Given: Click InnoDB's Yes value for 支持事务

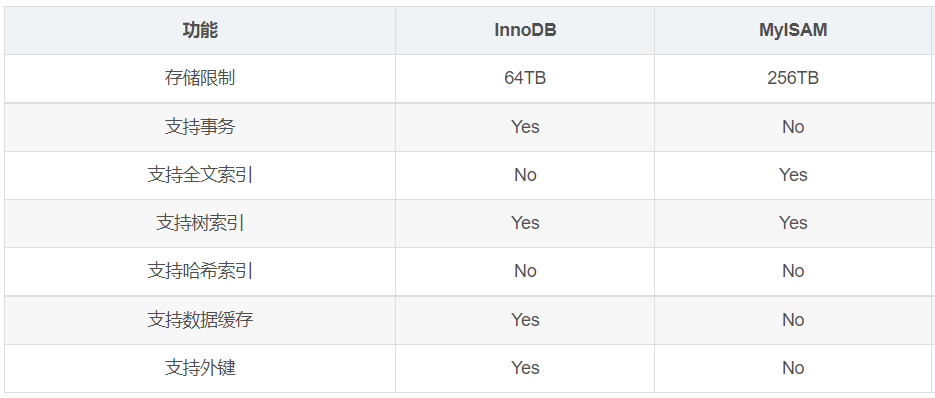Looking at the screenshot, I should point(525,127).
